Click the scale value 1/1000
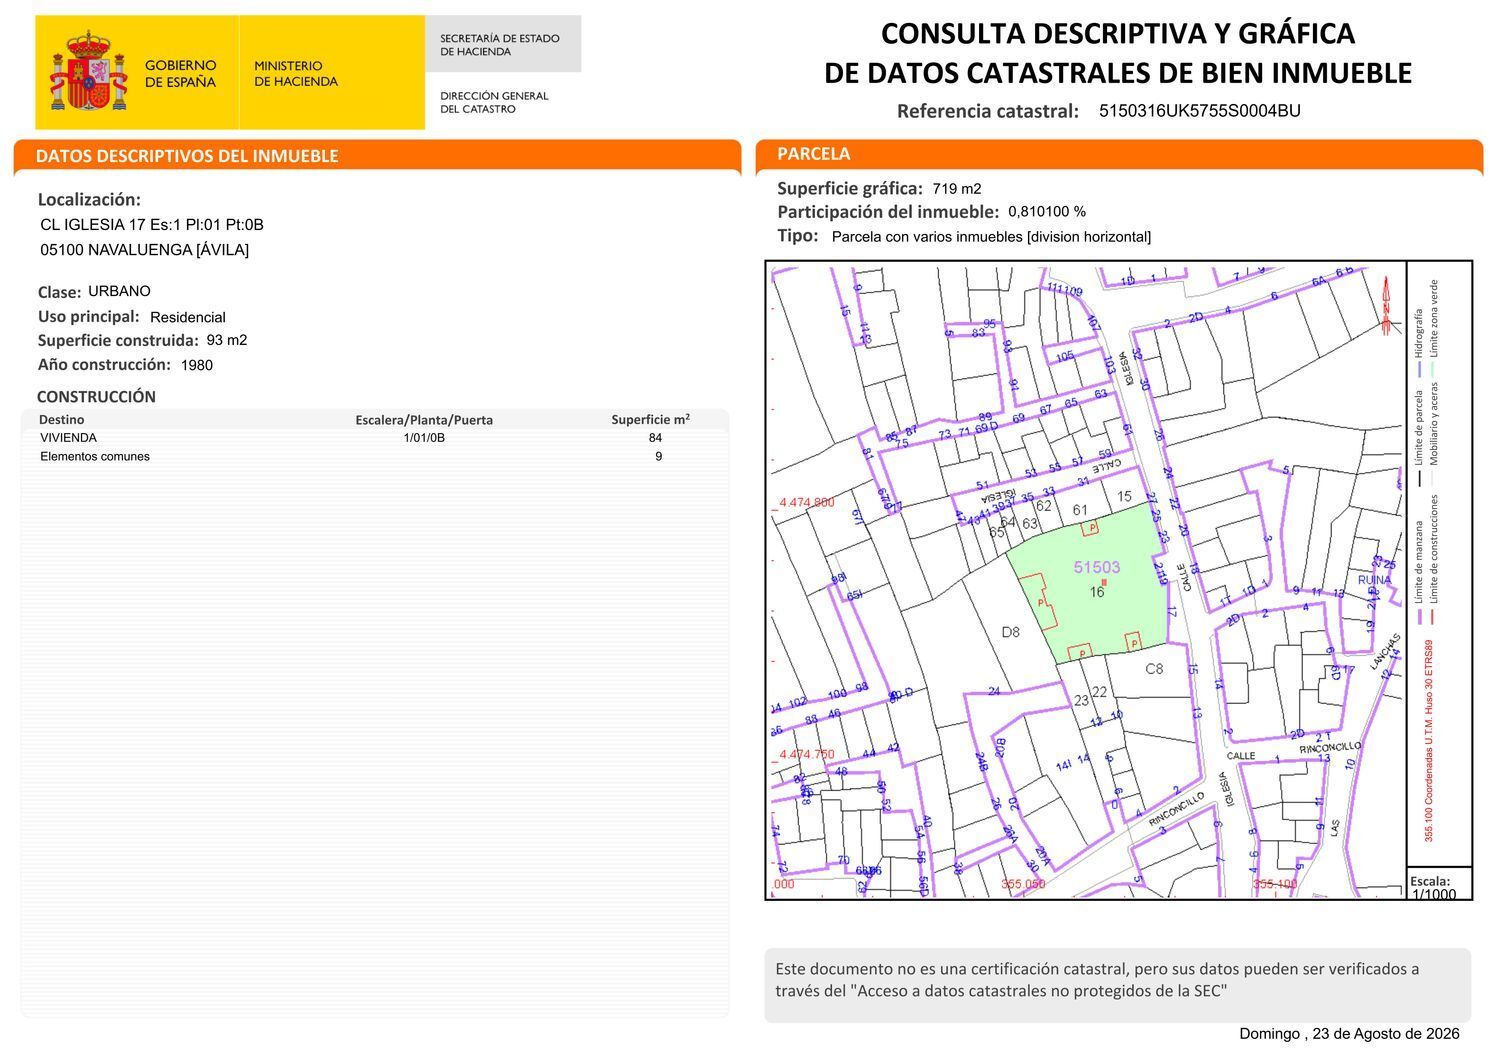1500x1059 pixels. [x=1434, y=894]
